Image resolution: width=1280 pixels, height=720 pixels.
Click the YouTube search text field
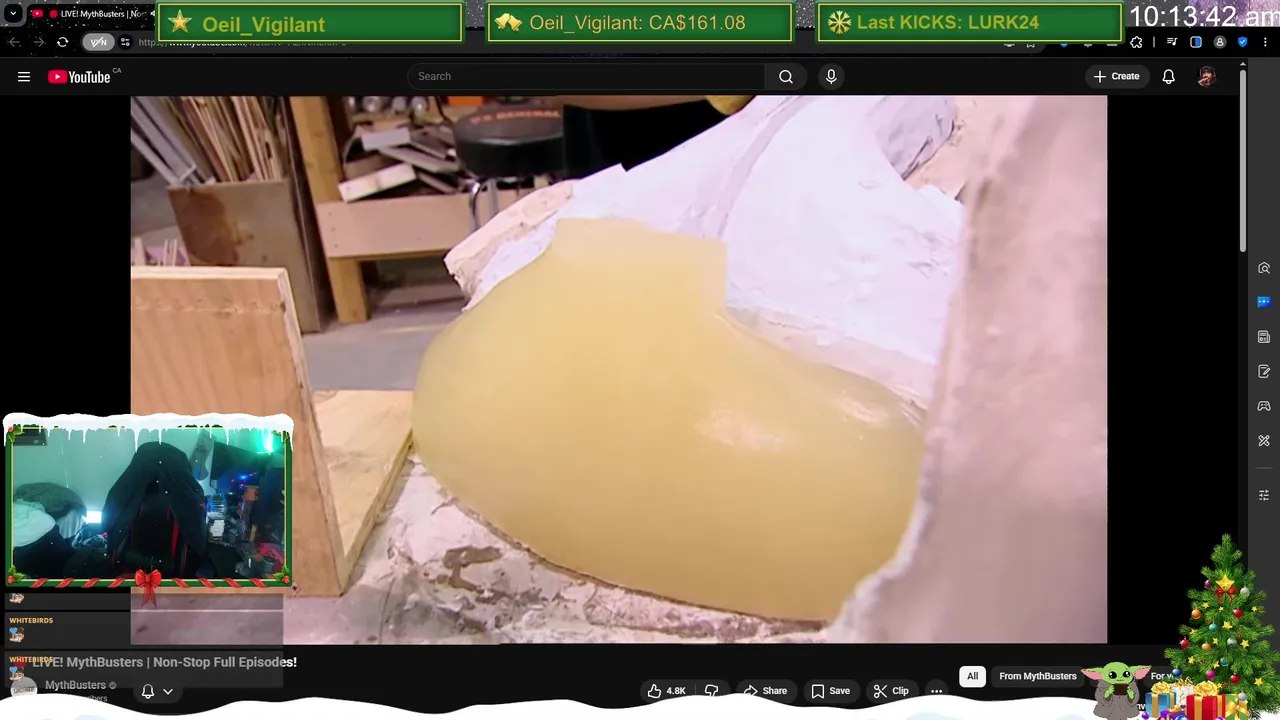click(587, 76)
